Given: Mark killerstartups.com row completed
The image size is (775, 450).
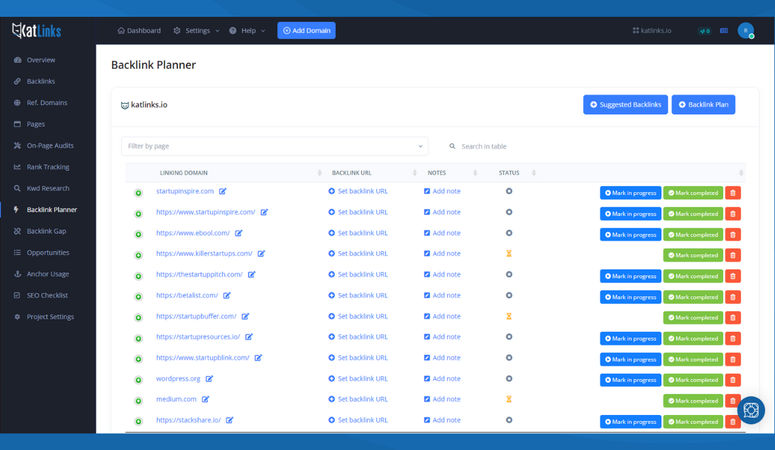Looking at the screenshot, I should [693, 255].
